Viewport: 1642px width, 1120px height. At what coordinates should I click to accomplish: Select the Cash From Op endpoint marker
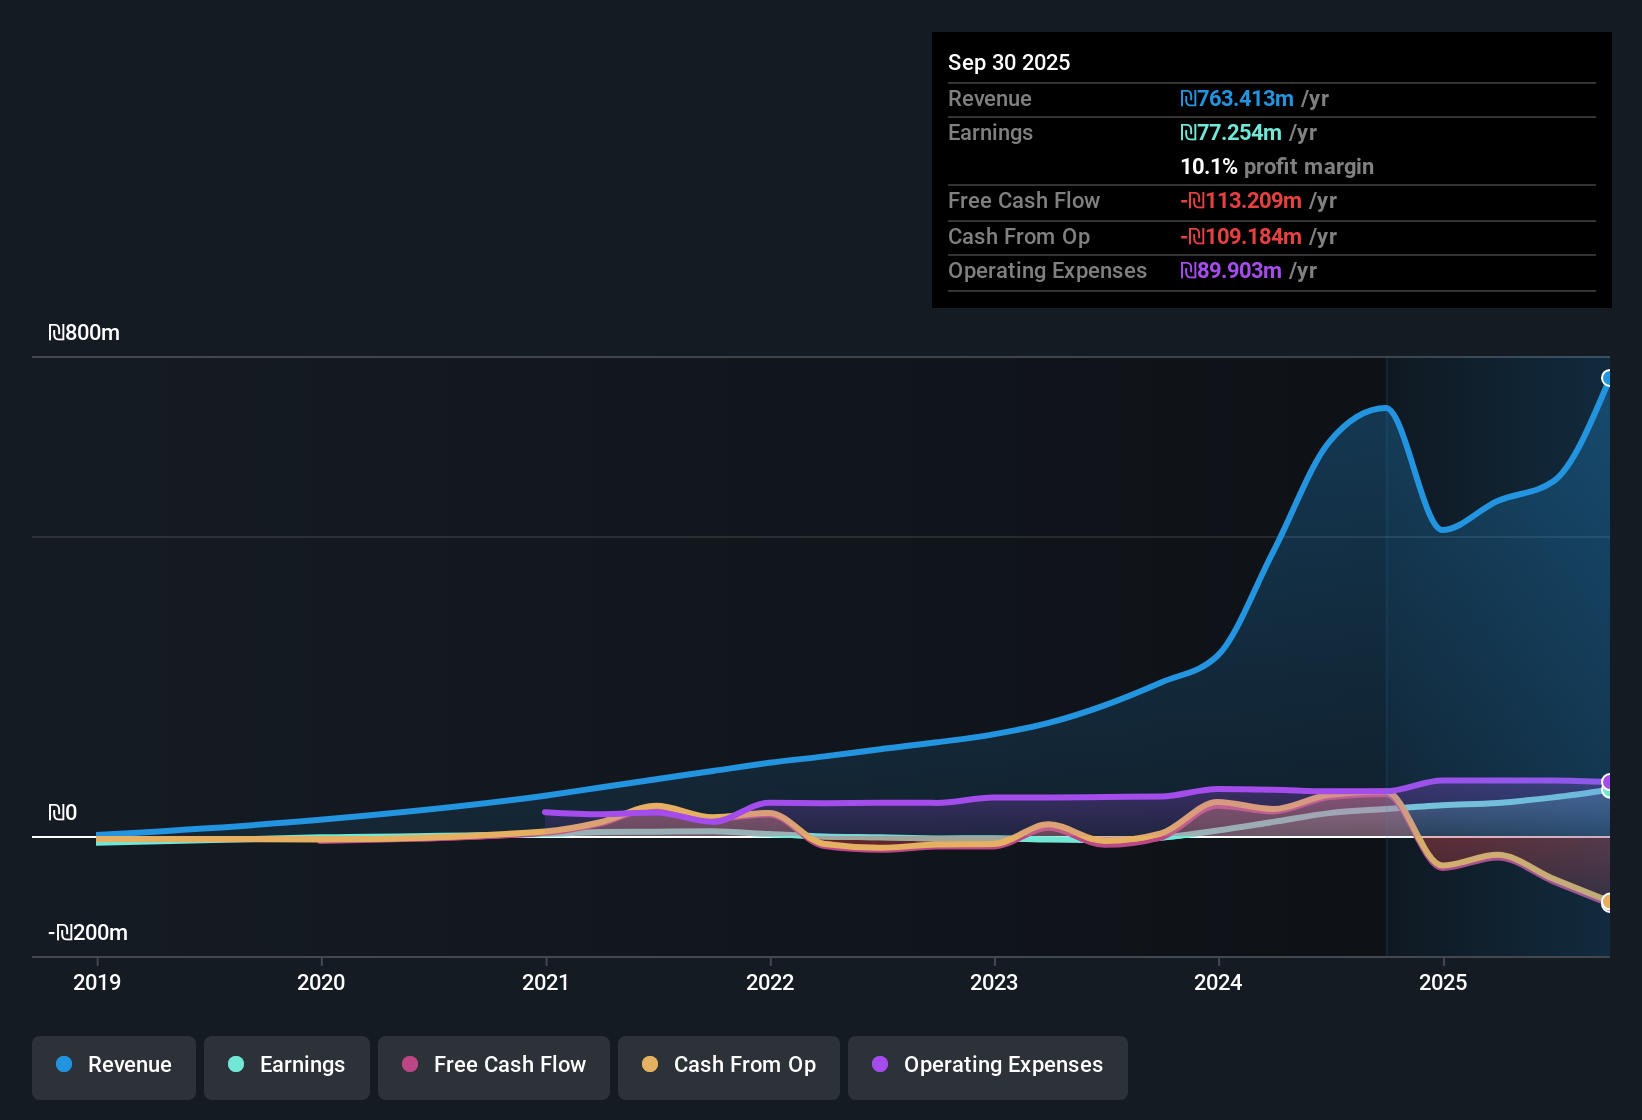click(x=1608, y=903)
